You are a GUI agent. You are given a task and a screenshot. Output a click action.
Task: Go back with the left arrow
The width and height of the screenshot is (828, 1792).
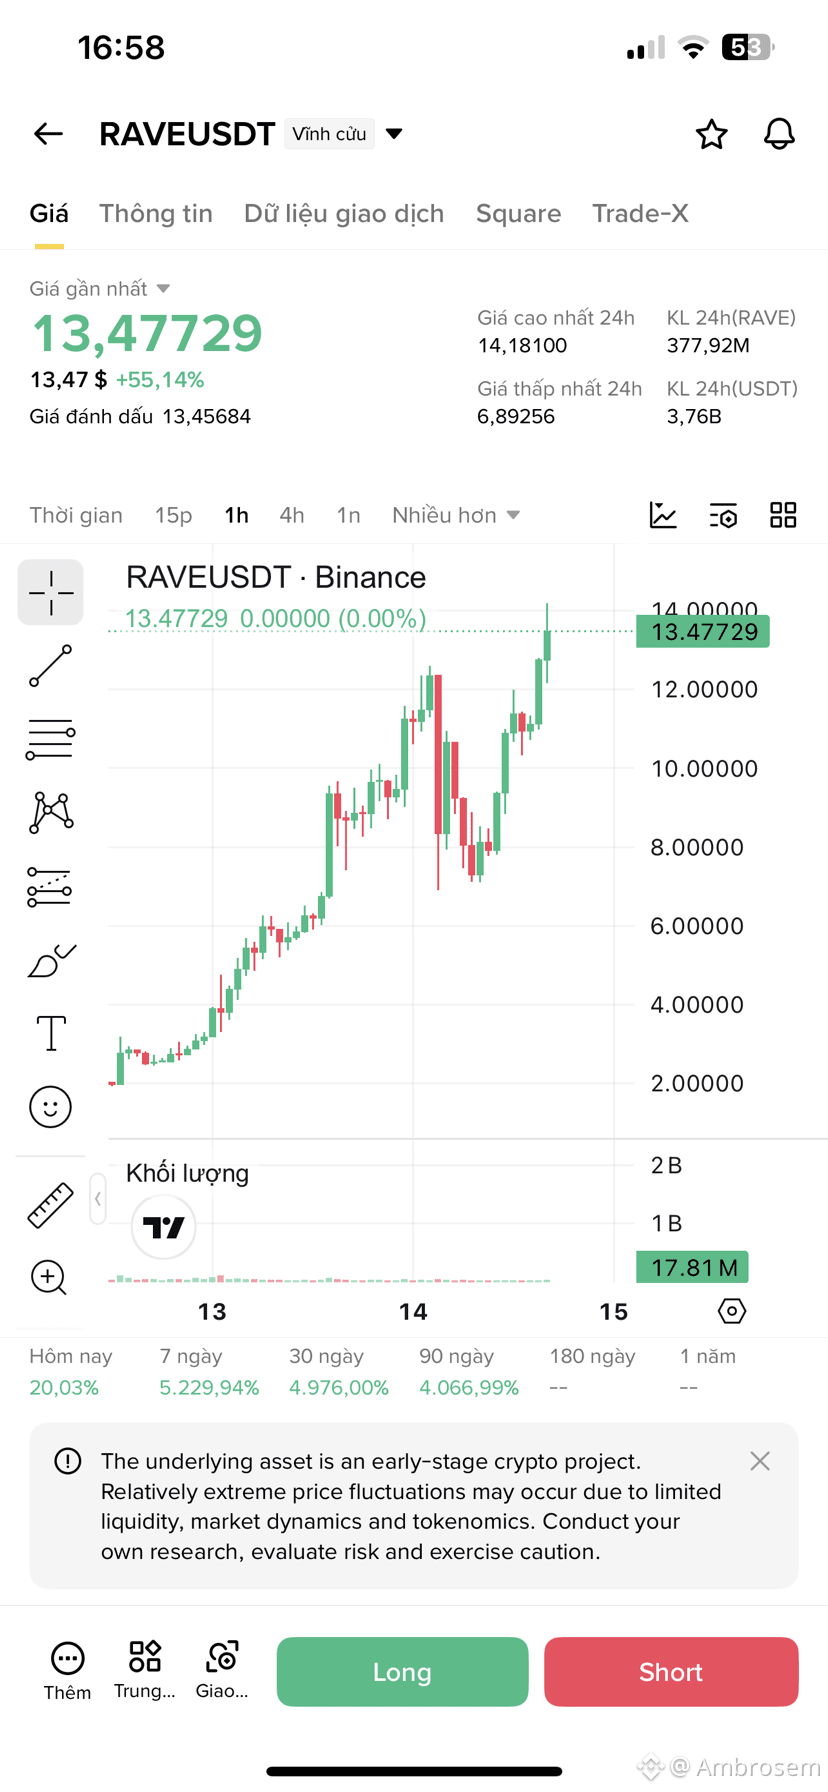tap(48, 134)
